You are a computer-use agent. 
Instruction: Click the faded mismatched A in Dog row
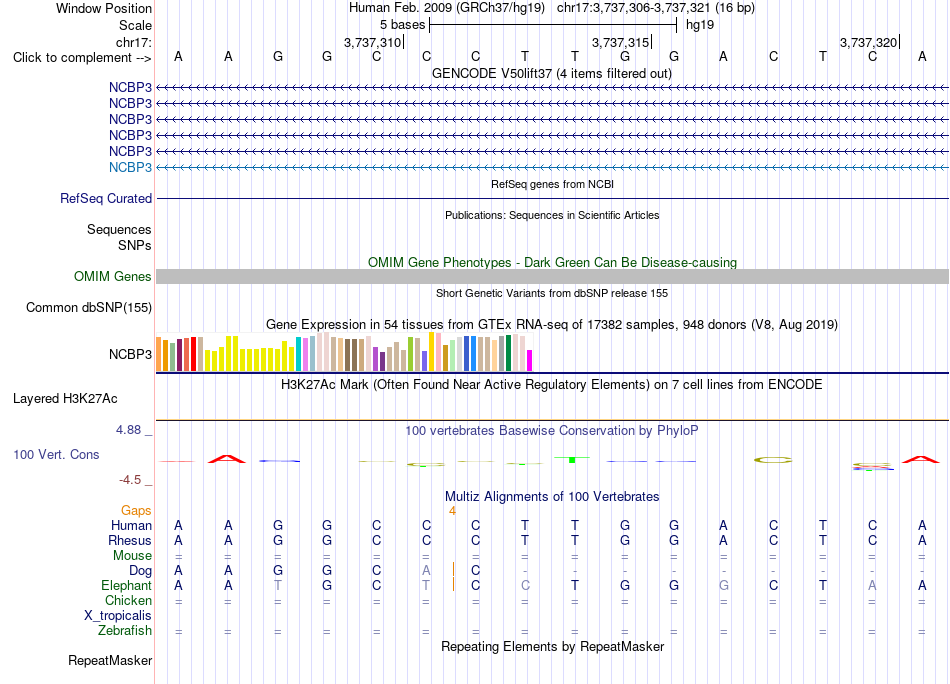point(426,571)
